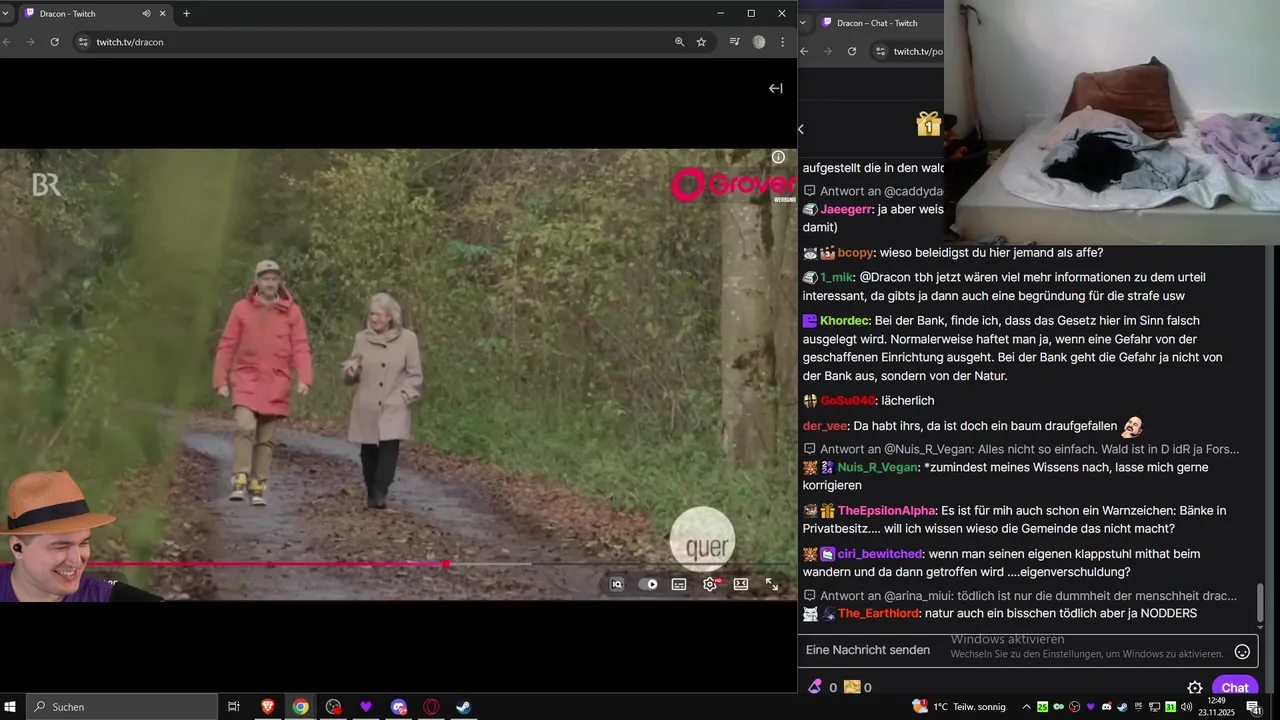This screenshot has height=720, width=1280.
Task: Open the video's HD settings gear
Action: (710, 584)
